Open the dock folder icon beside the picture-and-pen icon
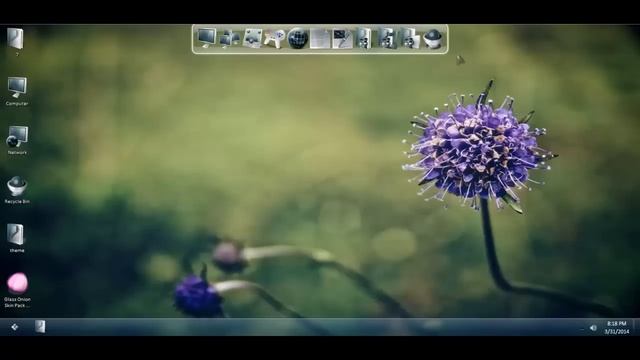The image size is (640, 360). (x=364, y=38)
